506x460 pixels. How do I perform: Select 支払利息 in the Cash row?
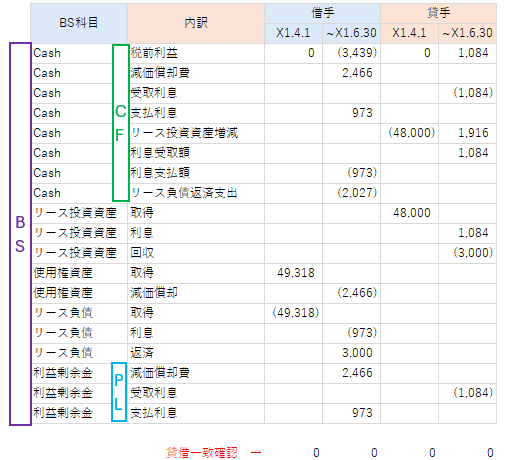196,113
